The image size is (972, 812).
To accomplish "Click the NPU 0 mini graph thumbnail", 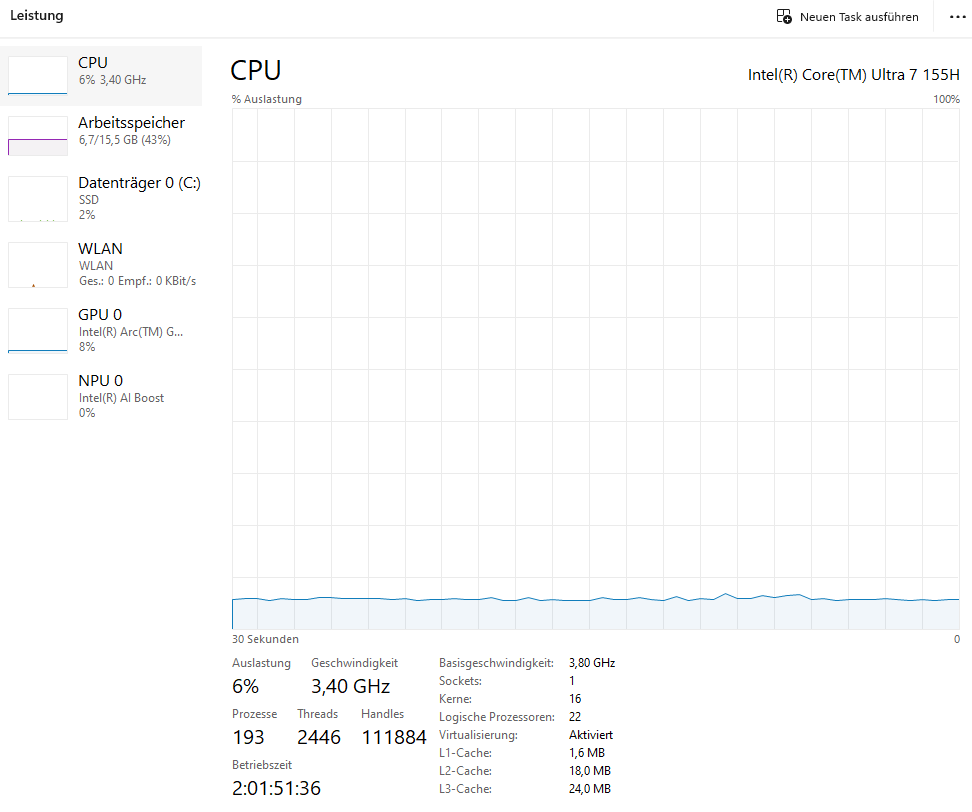I will pyautogui.click(x=38, y=397).
